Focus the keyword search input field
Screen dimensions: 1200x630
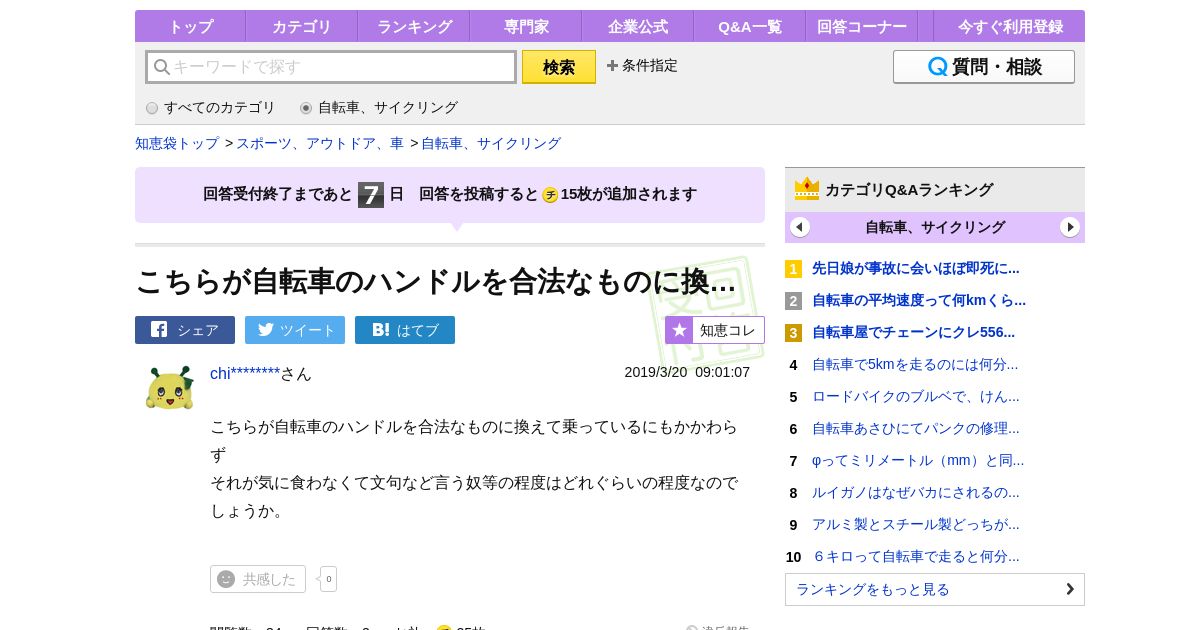[x=331, y=67]
